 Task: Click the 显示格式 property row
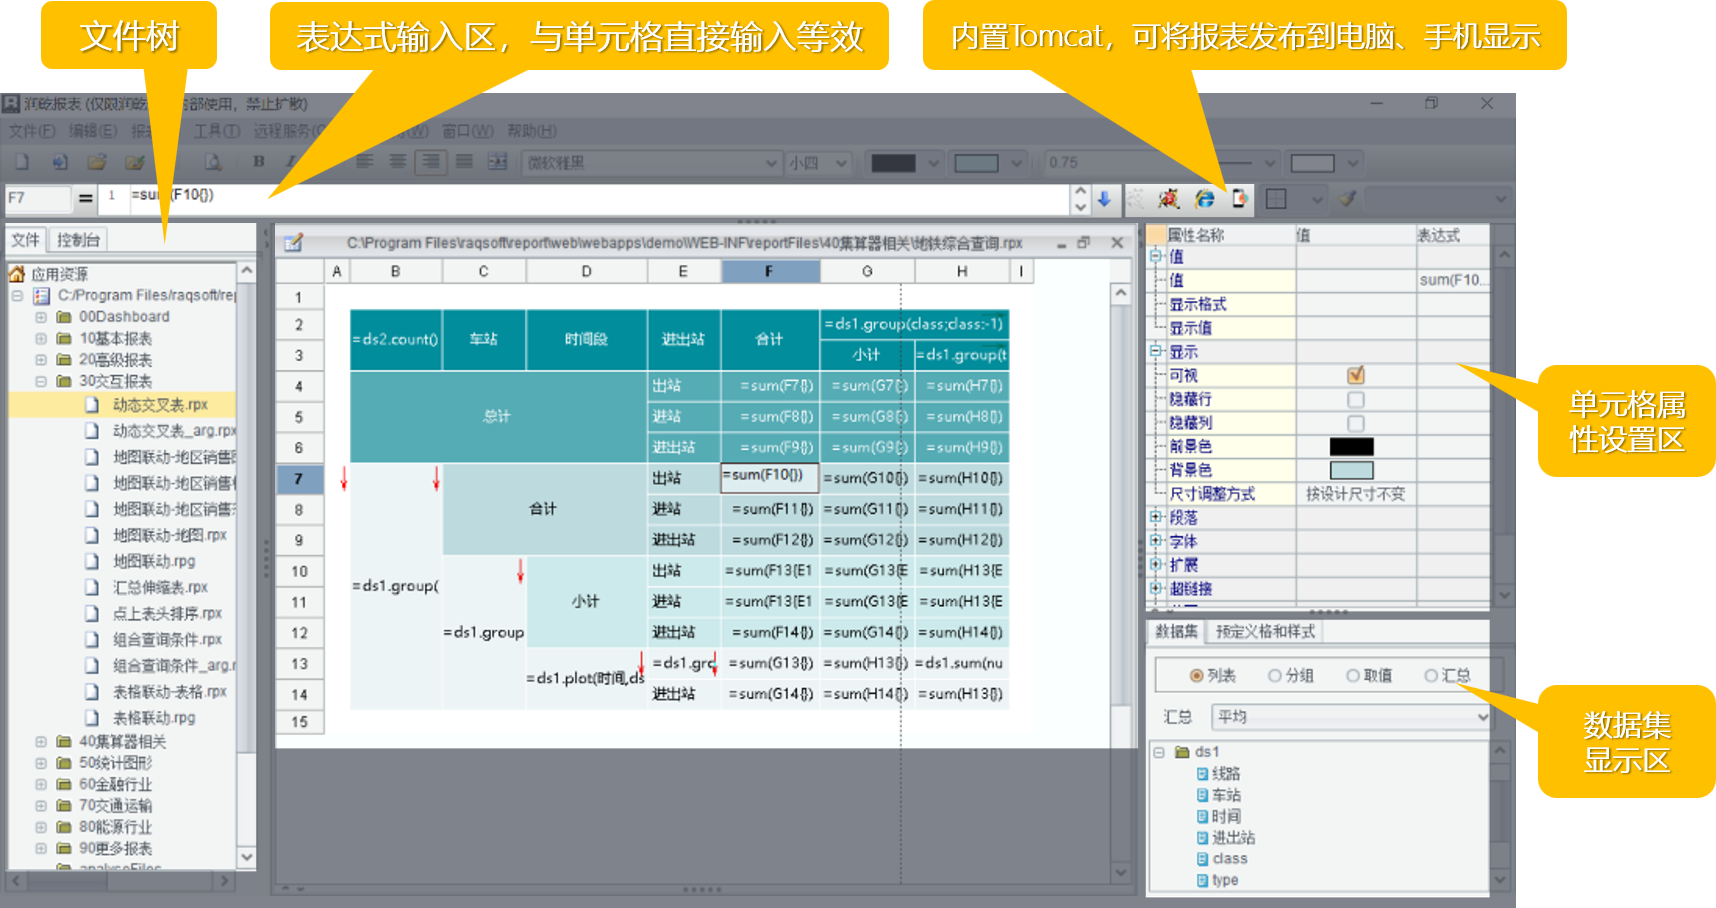pyautogui.click(x=1318, y=304)
